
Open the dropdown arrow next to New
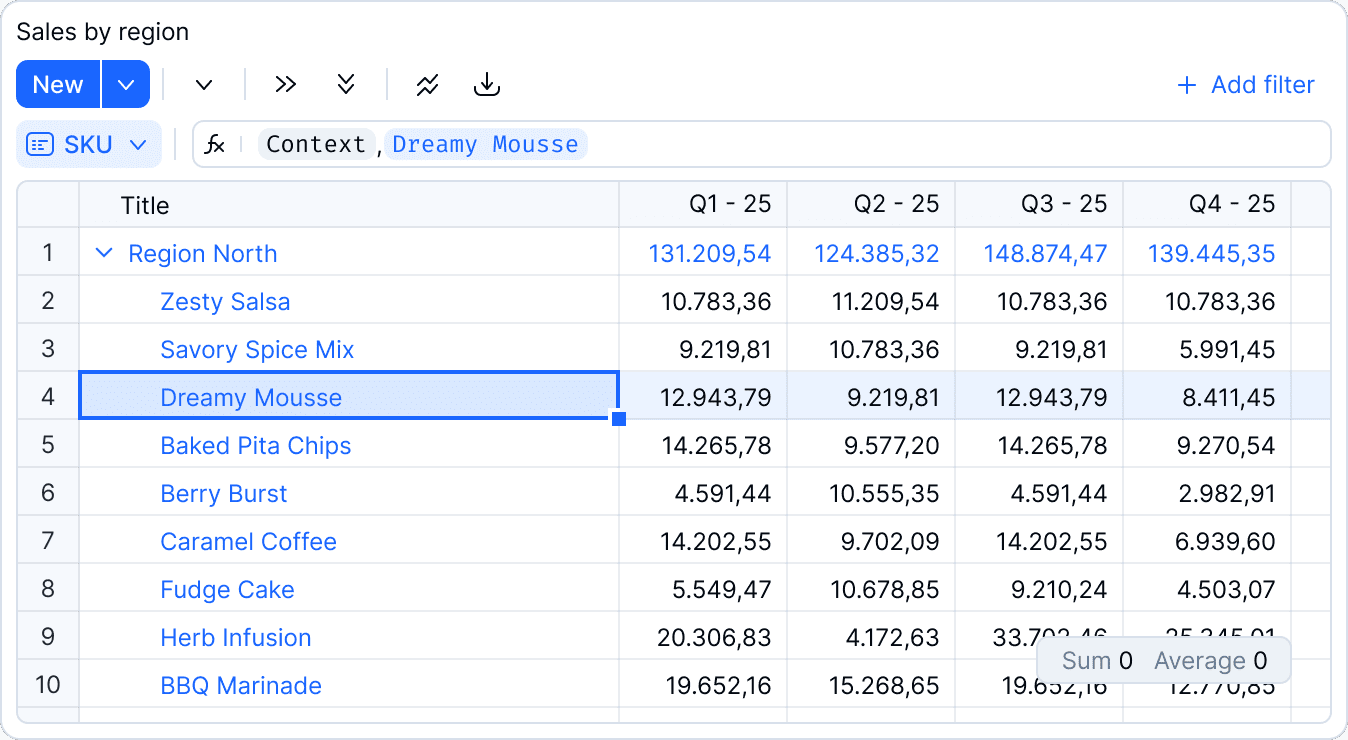pyautogui.click(x=126, y=85)
